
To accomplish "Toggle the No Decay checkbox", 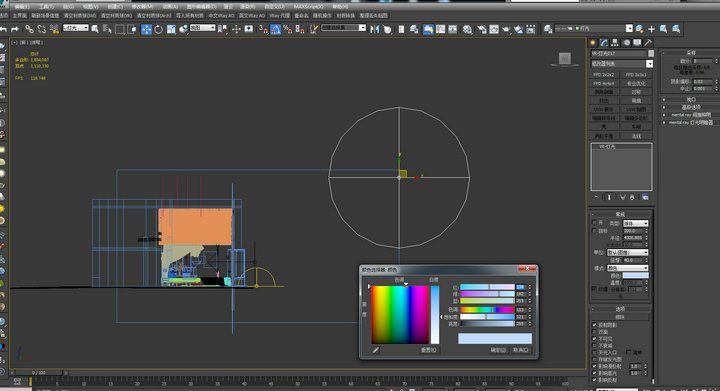I will click(594, 346).
